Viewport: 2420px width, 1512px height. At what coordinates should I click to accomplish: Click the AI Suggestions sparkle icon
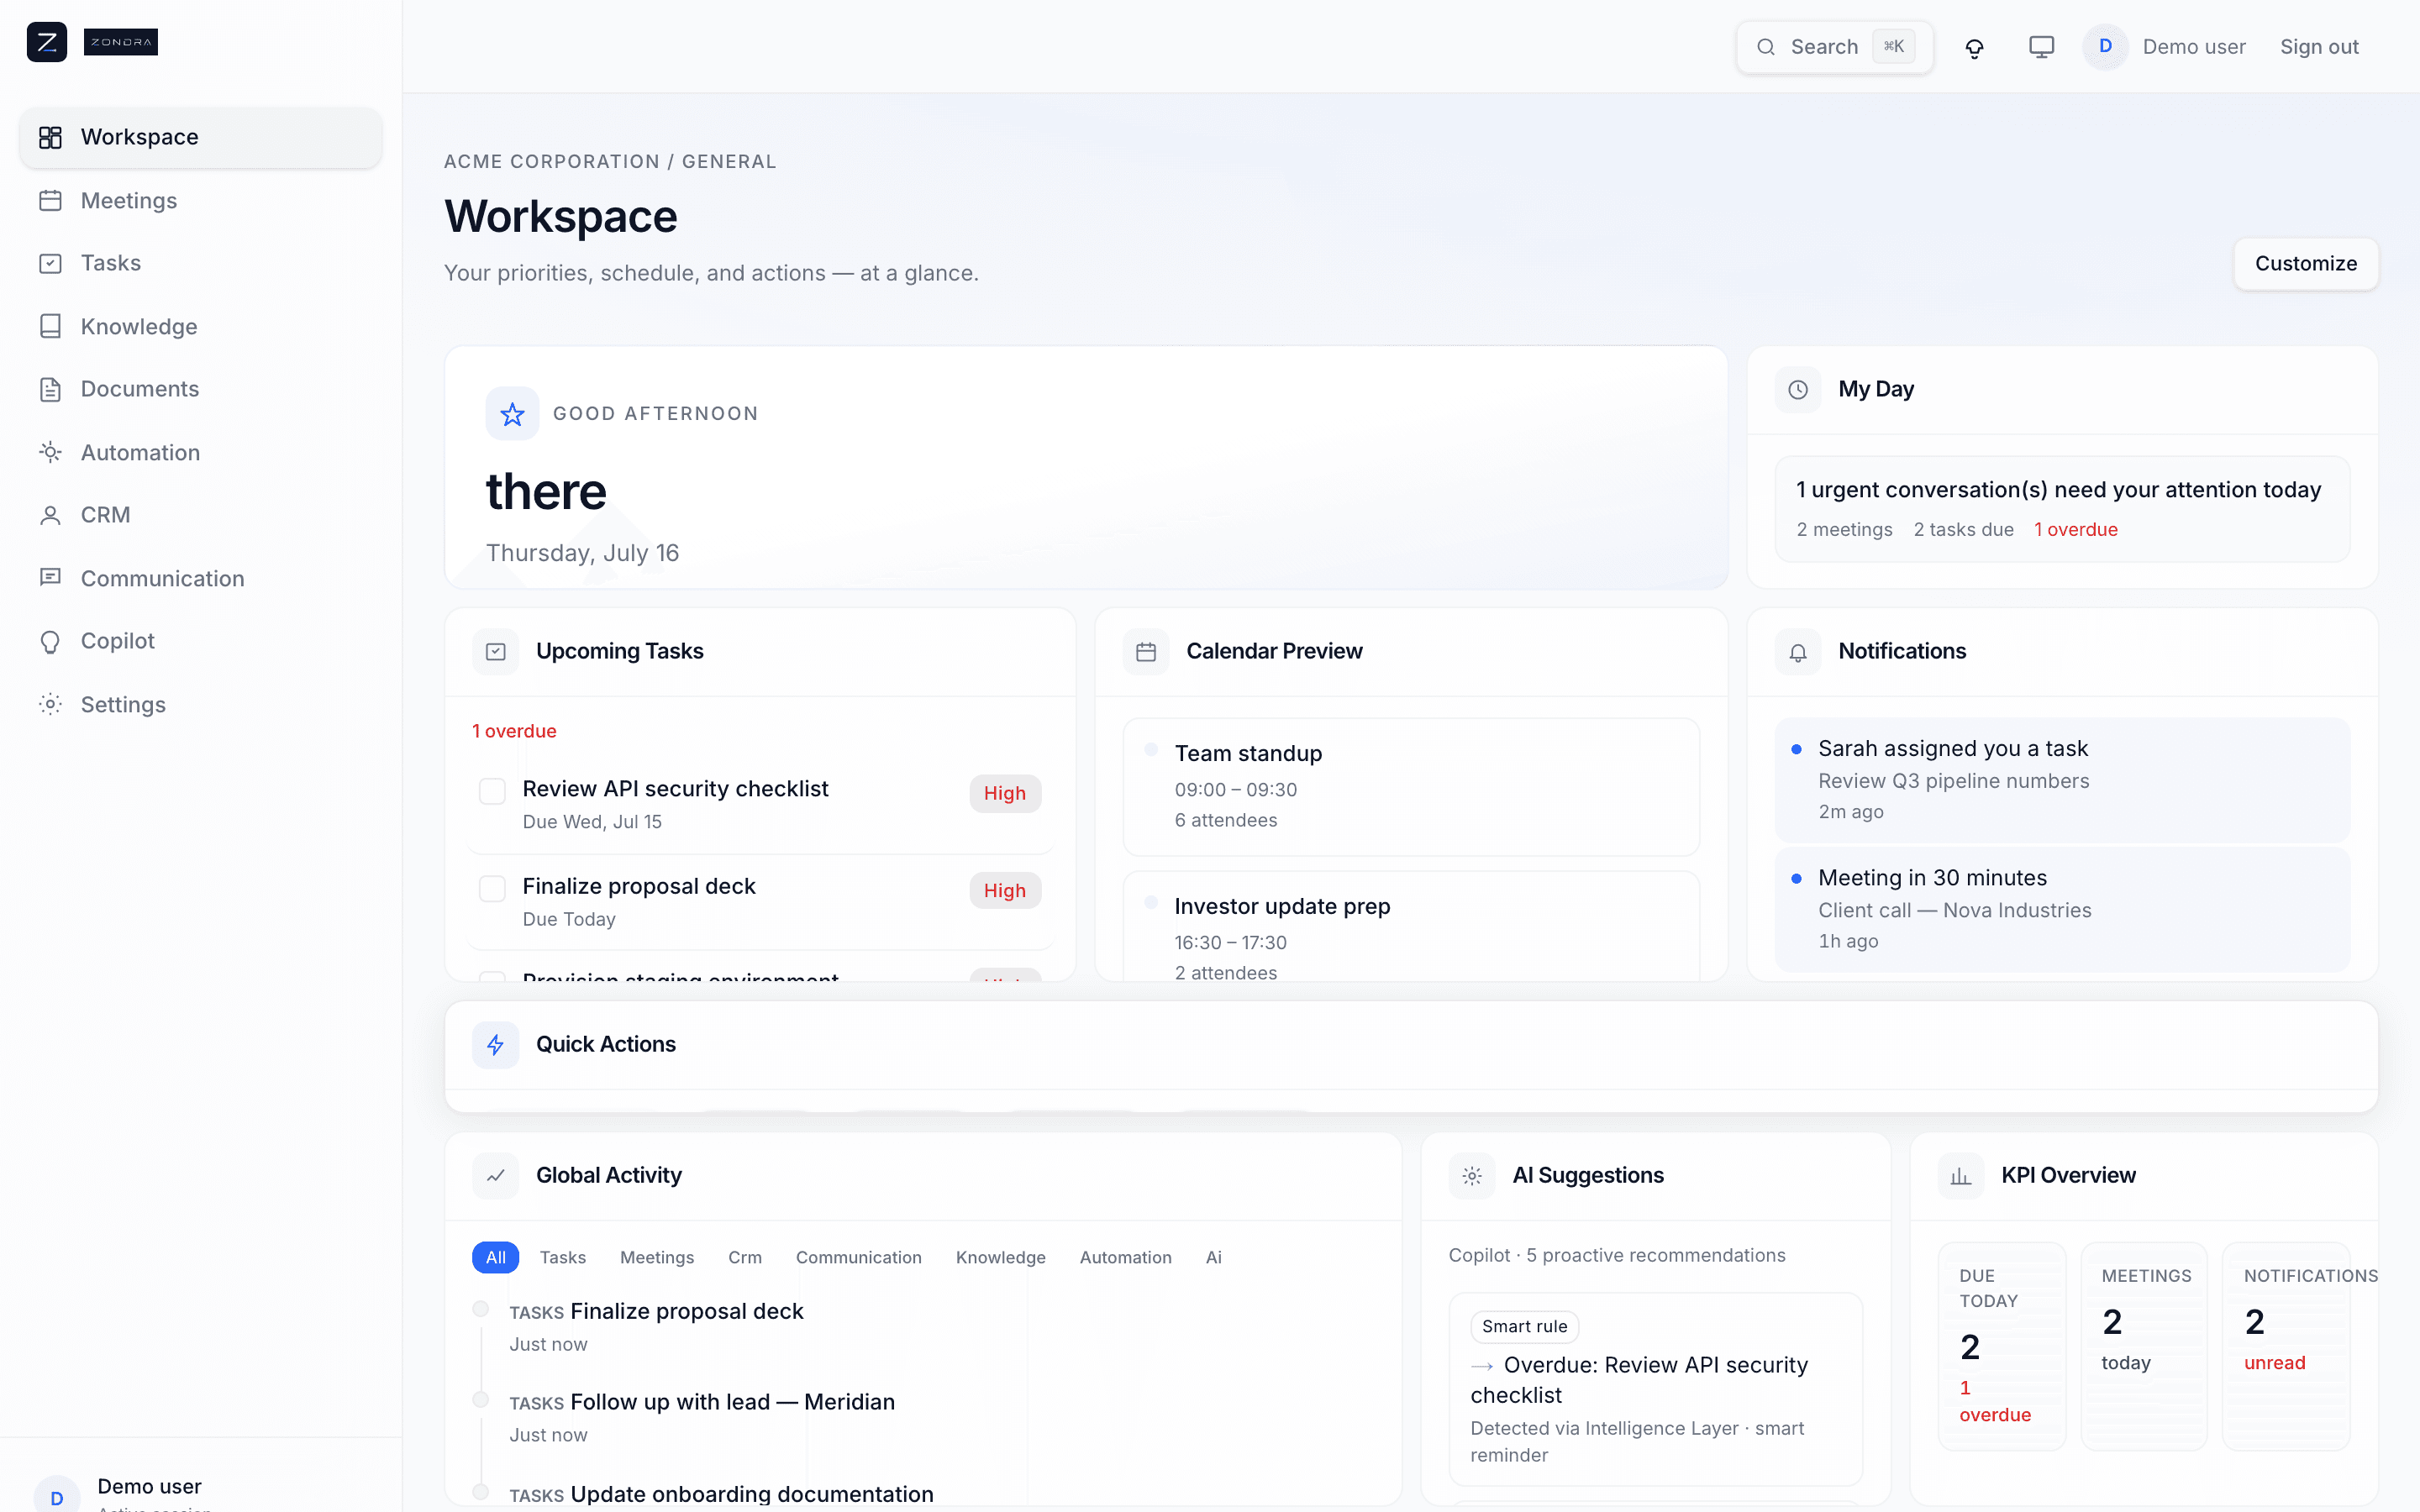click(1472, 1176)
